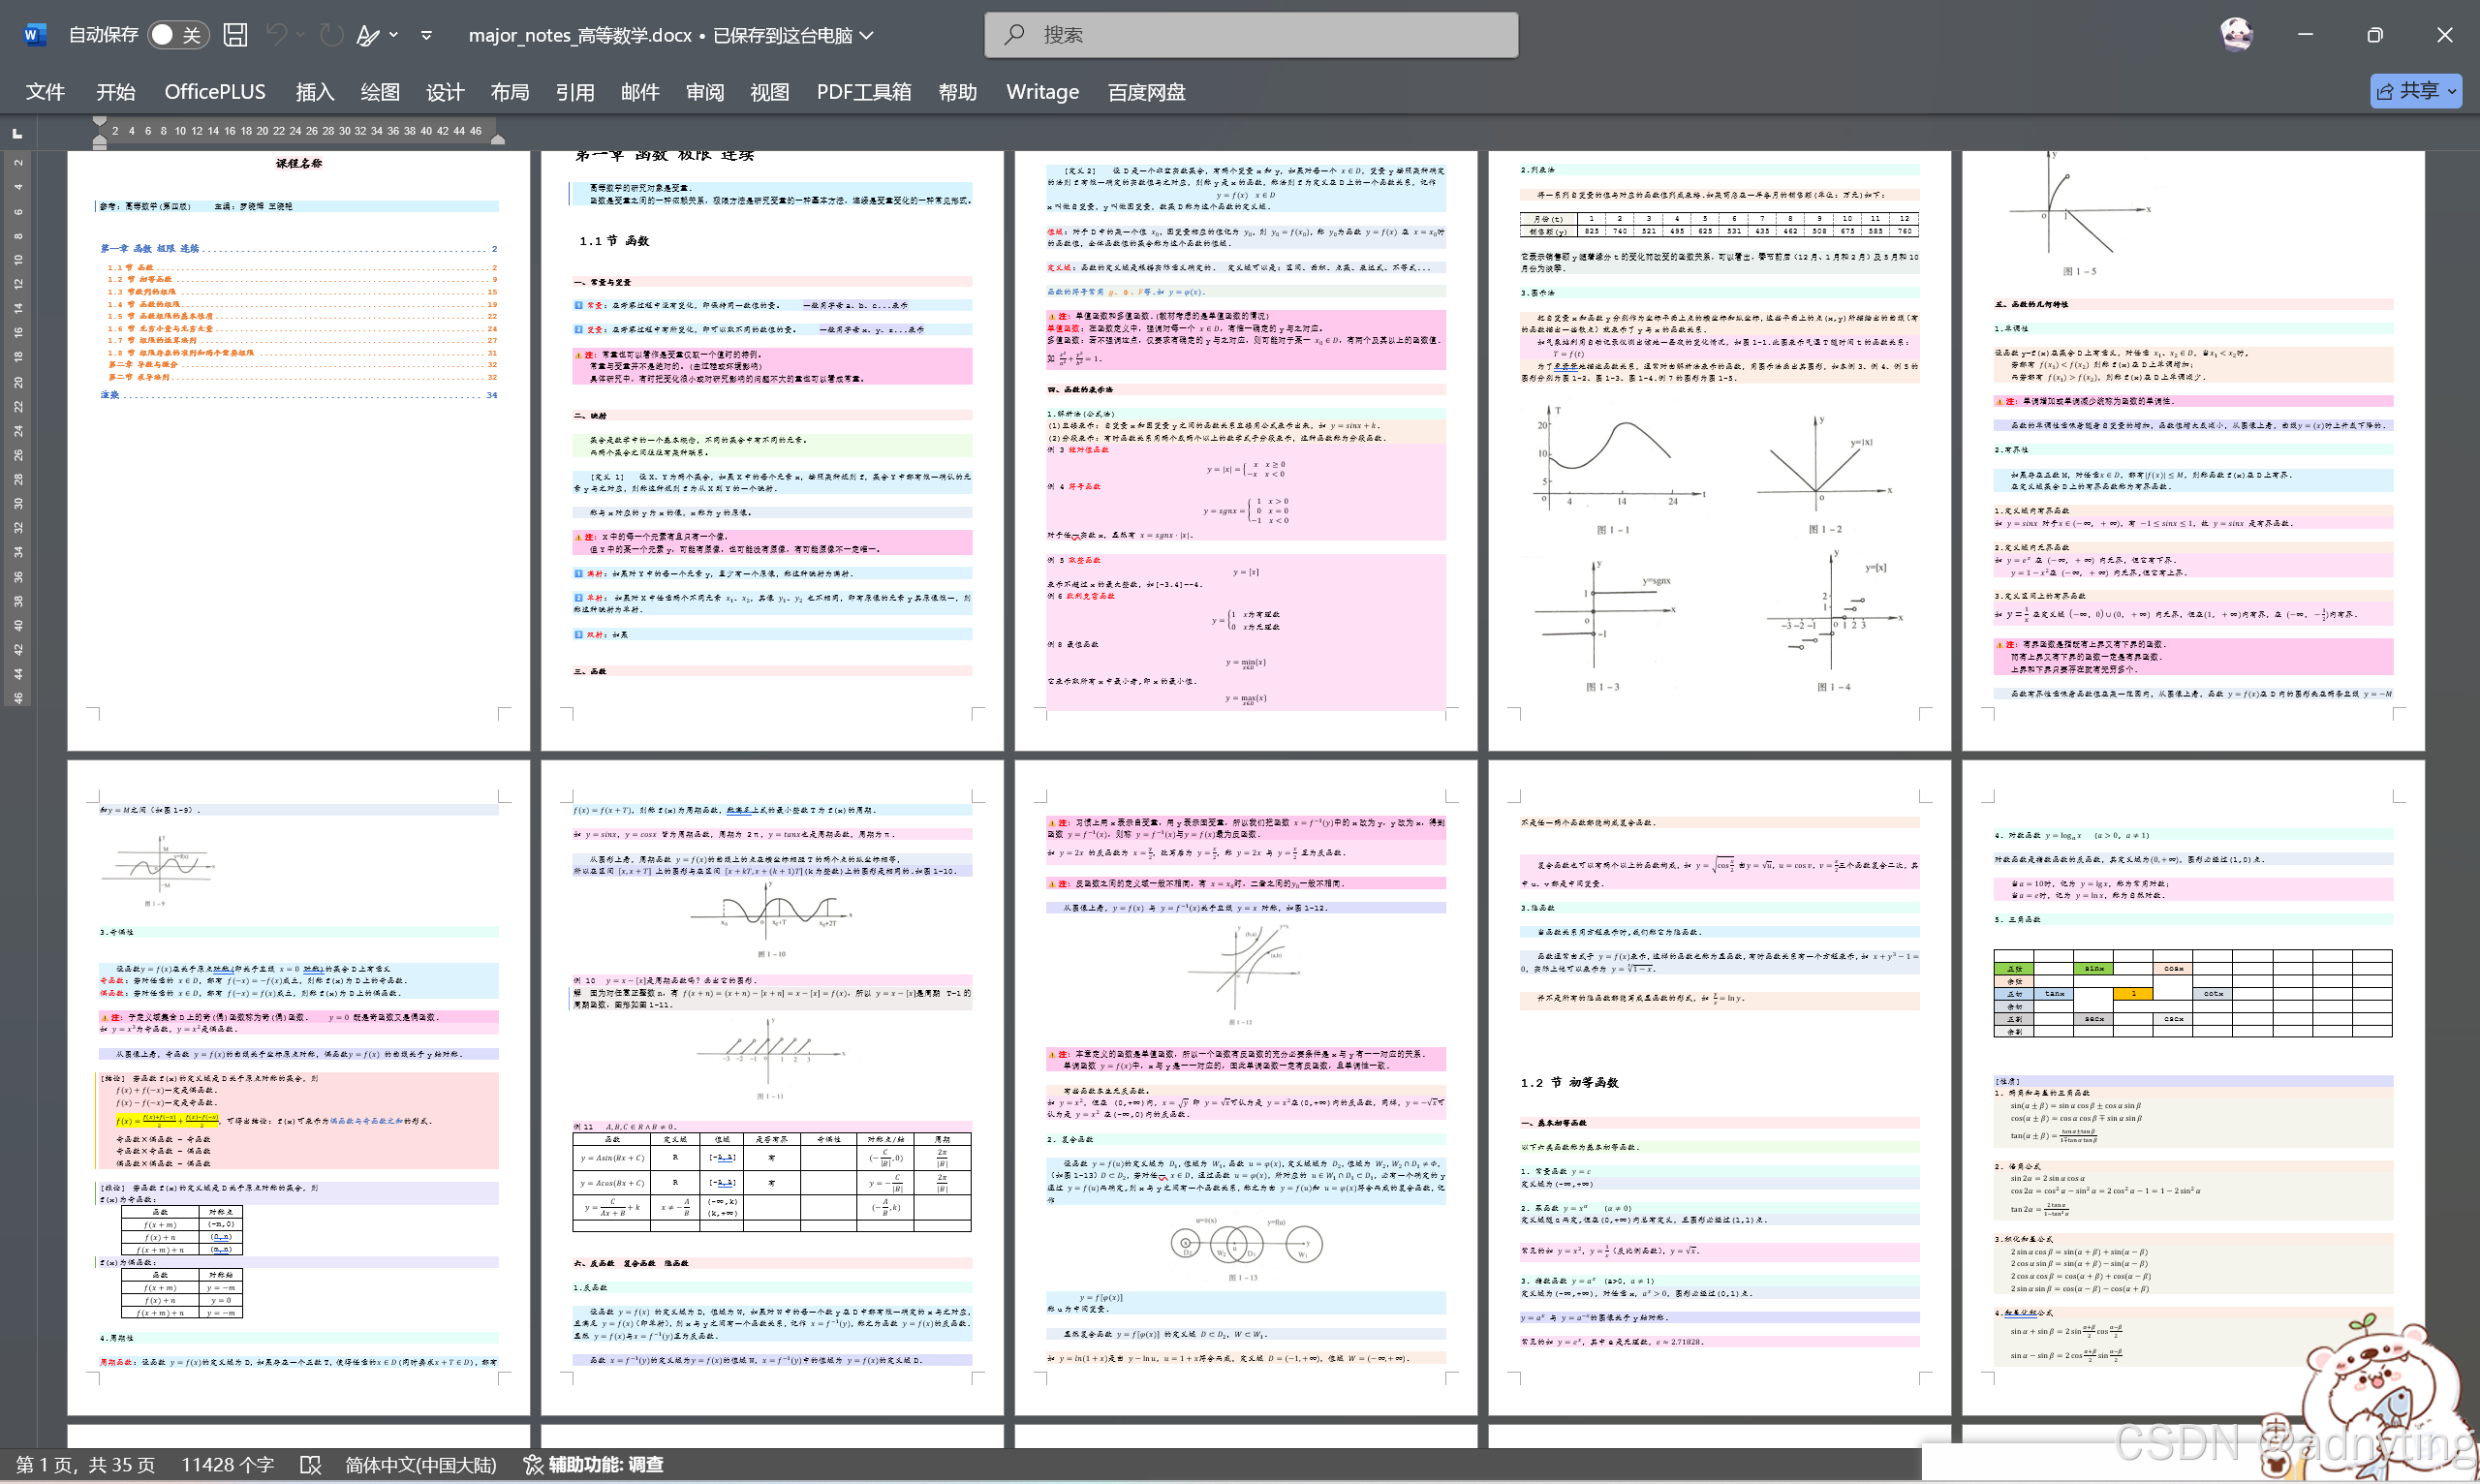
Task: Click the tab stop selector at ruler corner
Action: pos(17,133)
